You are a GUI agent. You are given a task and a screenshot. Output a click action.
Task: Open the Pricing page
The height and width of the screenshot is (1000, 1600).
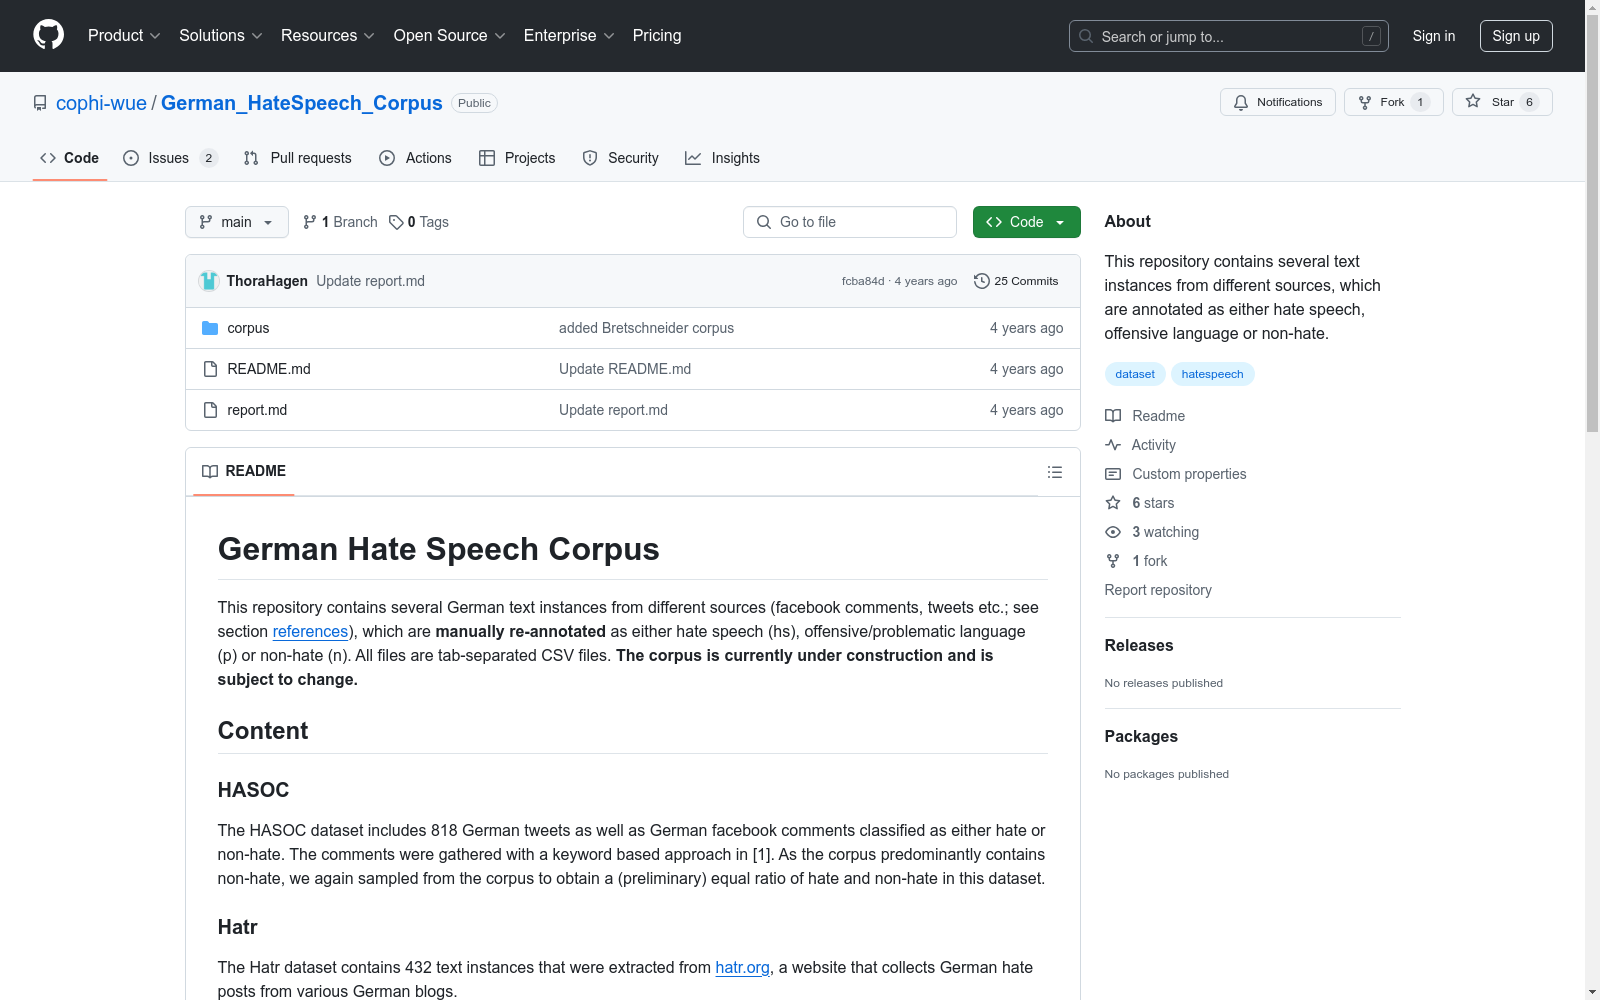point(657,35)
